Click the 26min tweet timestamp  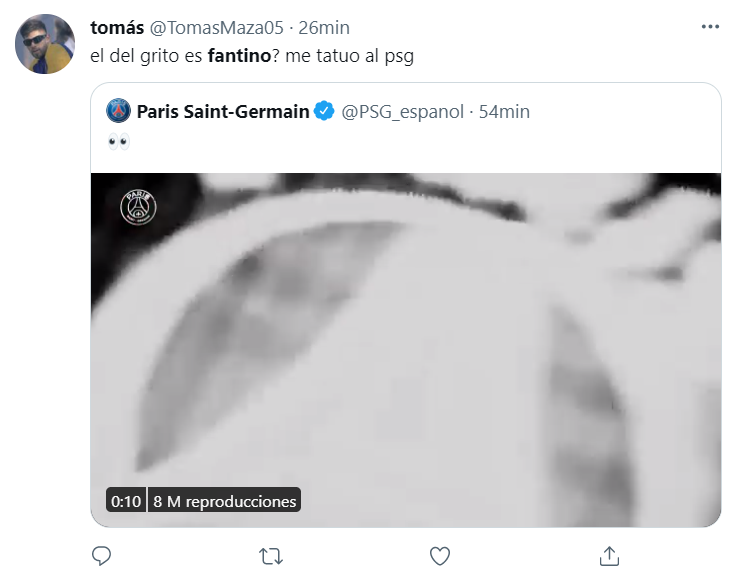point(325,27)
